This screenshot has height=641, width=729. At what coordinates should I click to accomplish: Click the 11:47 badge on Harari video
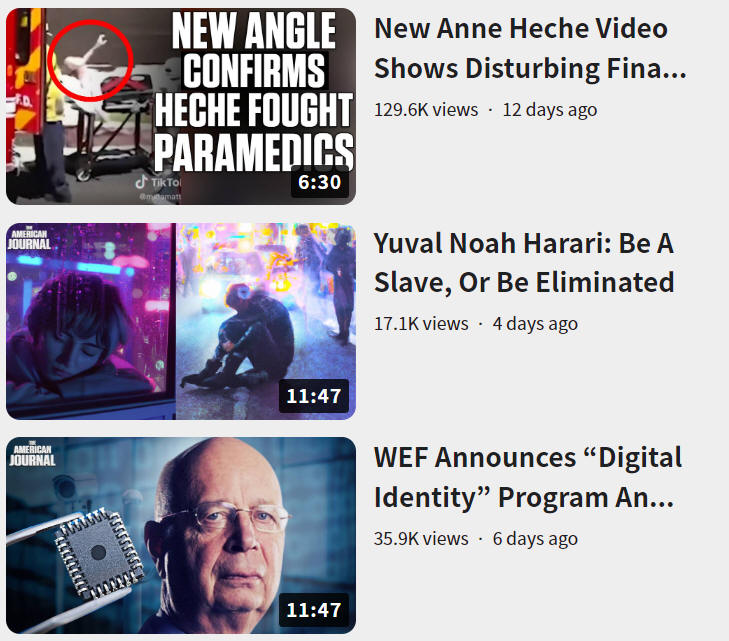tap(314, 396)
